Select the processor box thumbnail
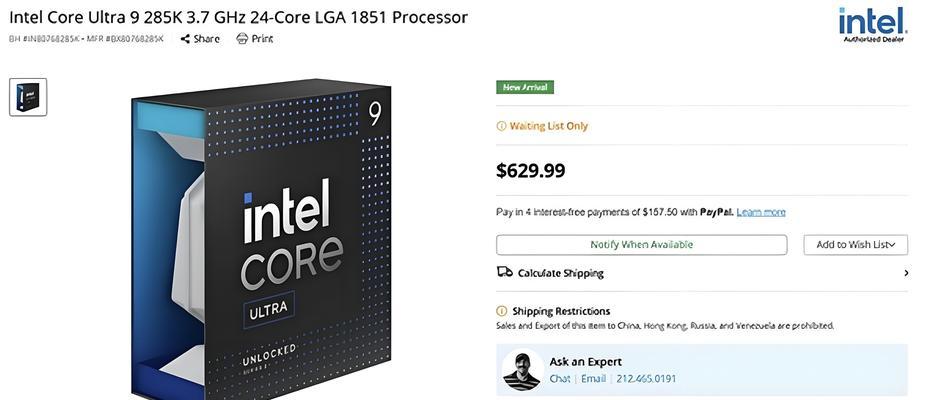This screenshot has height=400, width=931. point(28,97)
